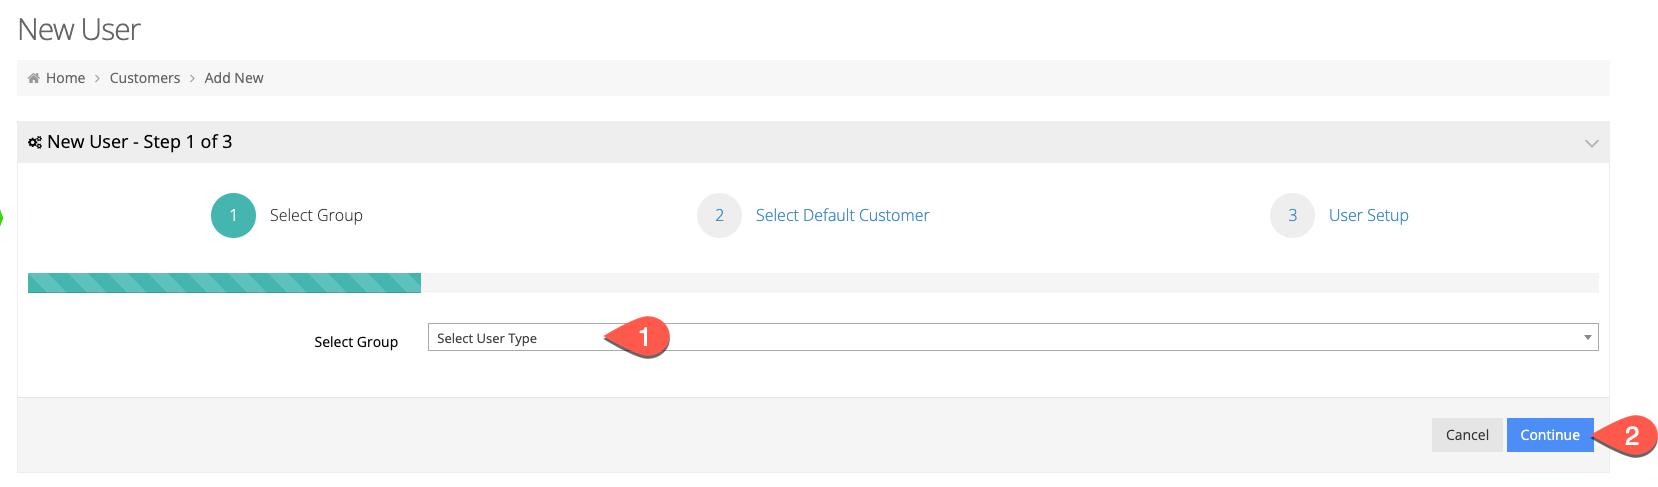The width and height of the screenshot is (1658, 487).
Task: Go to Home breadcrumb link
Action: pyautogui.click(x=65, y=78)
